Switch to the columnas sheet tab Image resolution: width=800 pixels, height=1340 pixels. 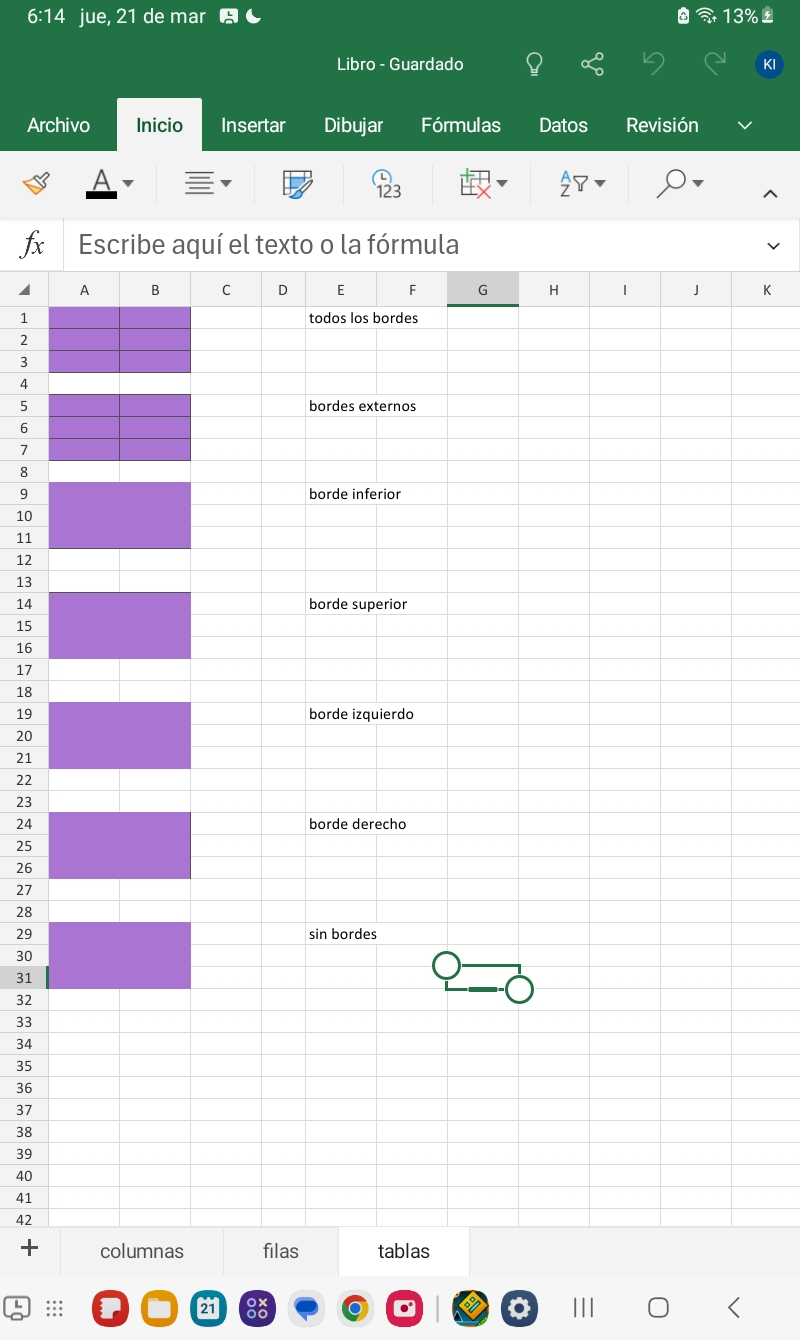click(142, 1251)
